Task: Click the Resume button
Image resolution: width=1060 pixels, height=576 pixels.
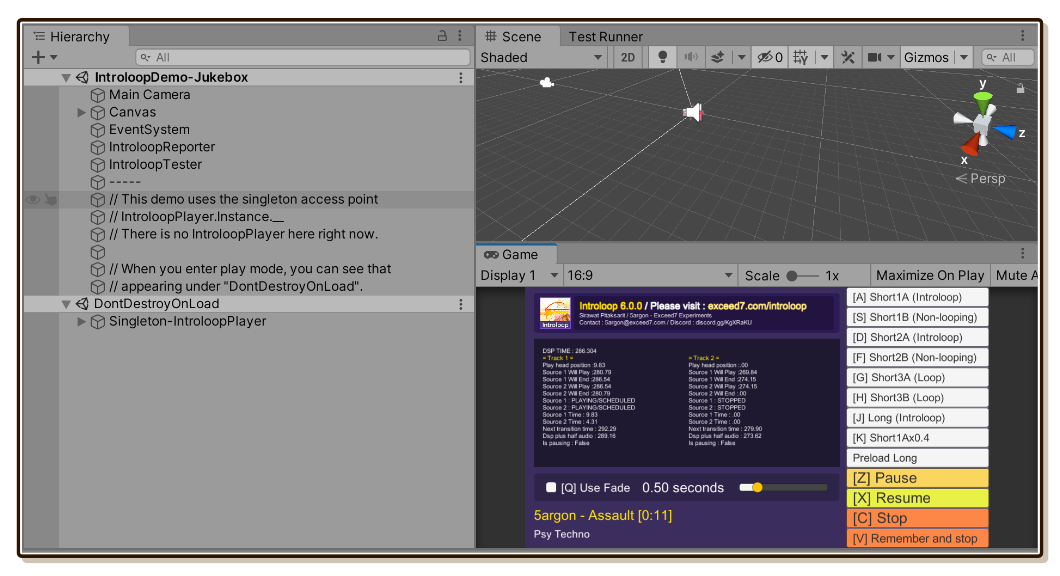Action: tap(917, 498)
